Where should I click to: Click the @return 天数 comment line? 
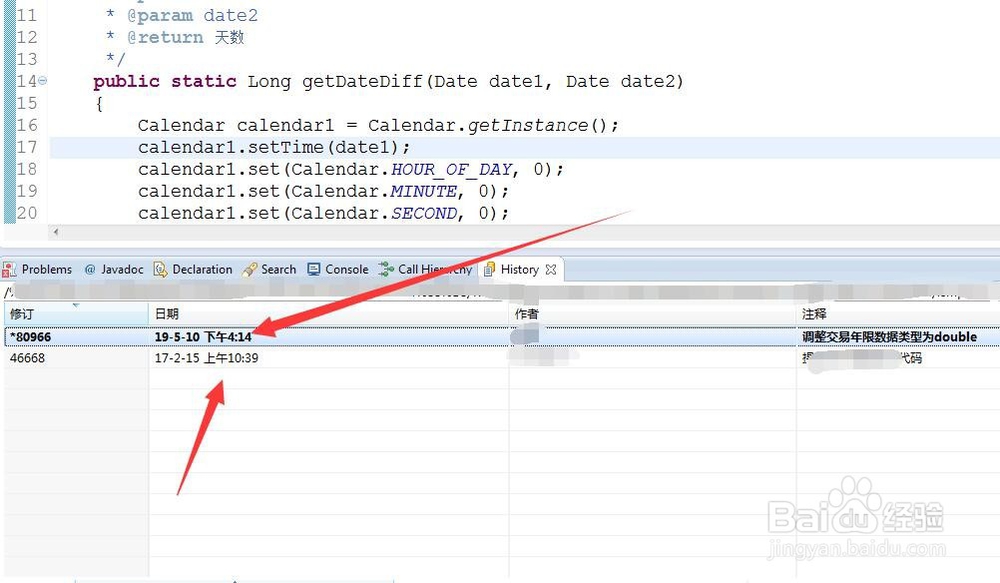point(175,37)
